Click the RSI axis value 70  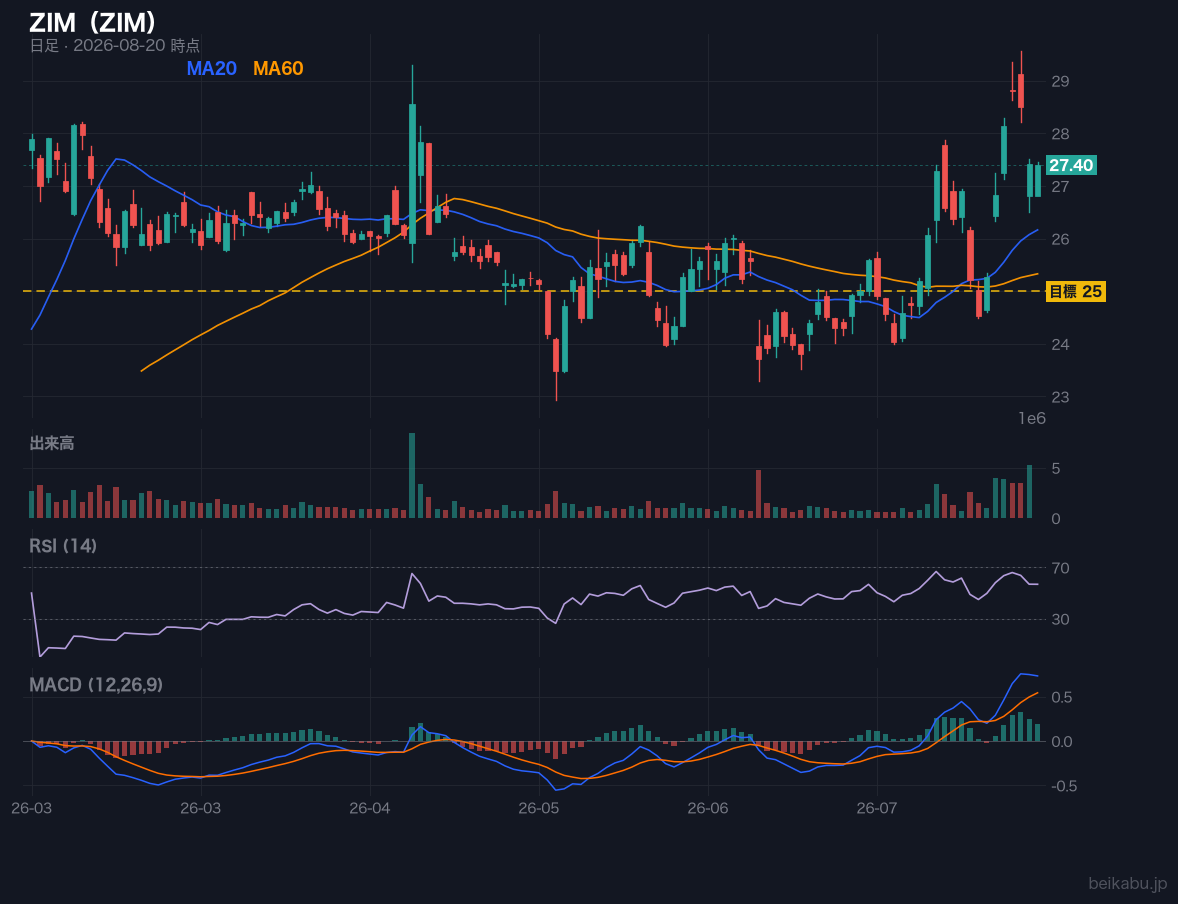pyautogui.click(x=1060, y=568)
